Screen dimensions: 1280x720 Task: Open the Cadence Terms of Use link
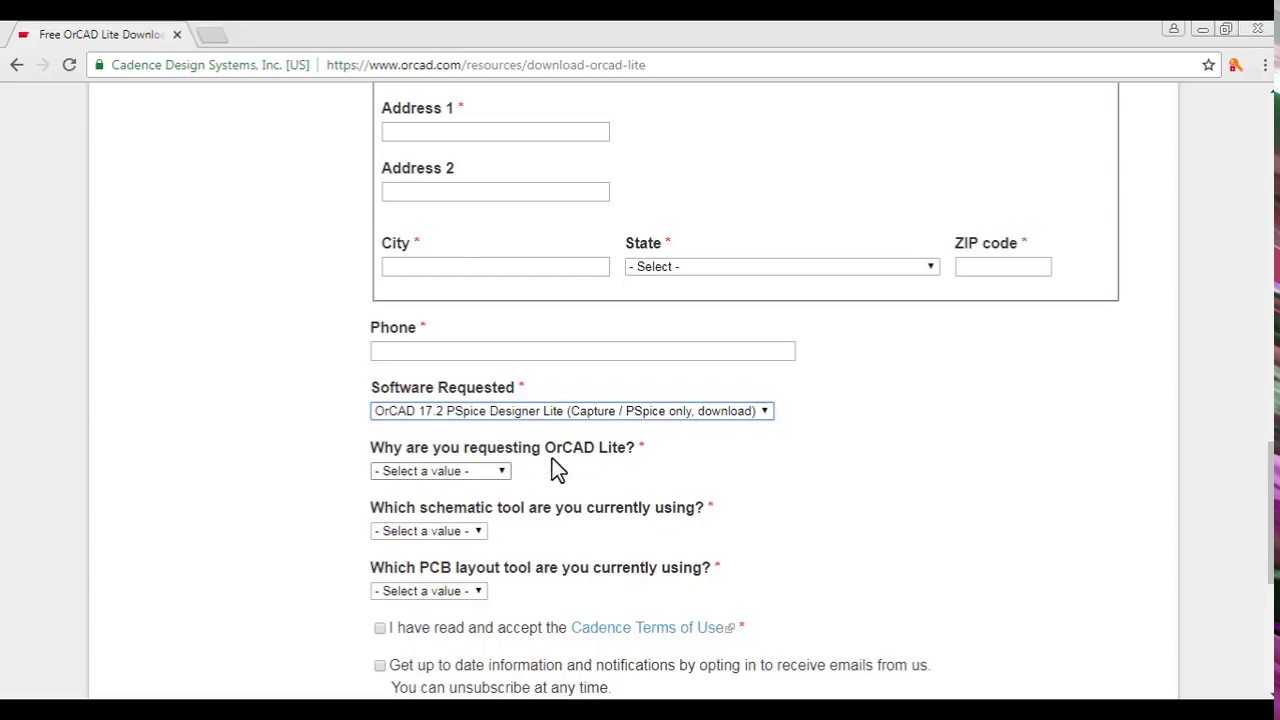point(647,628)
